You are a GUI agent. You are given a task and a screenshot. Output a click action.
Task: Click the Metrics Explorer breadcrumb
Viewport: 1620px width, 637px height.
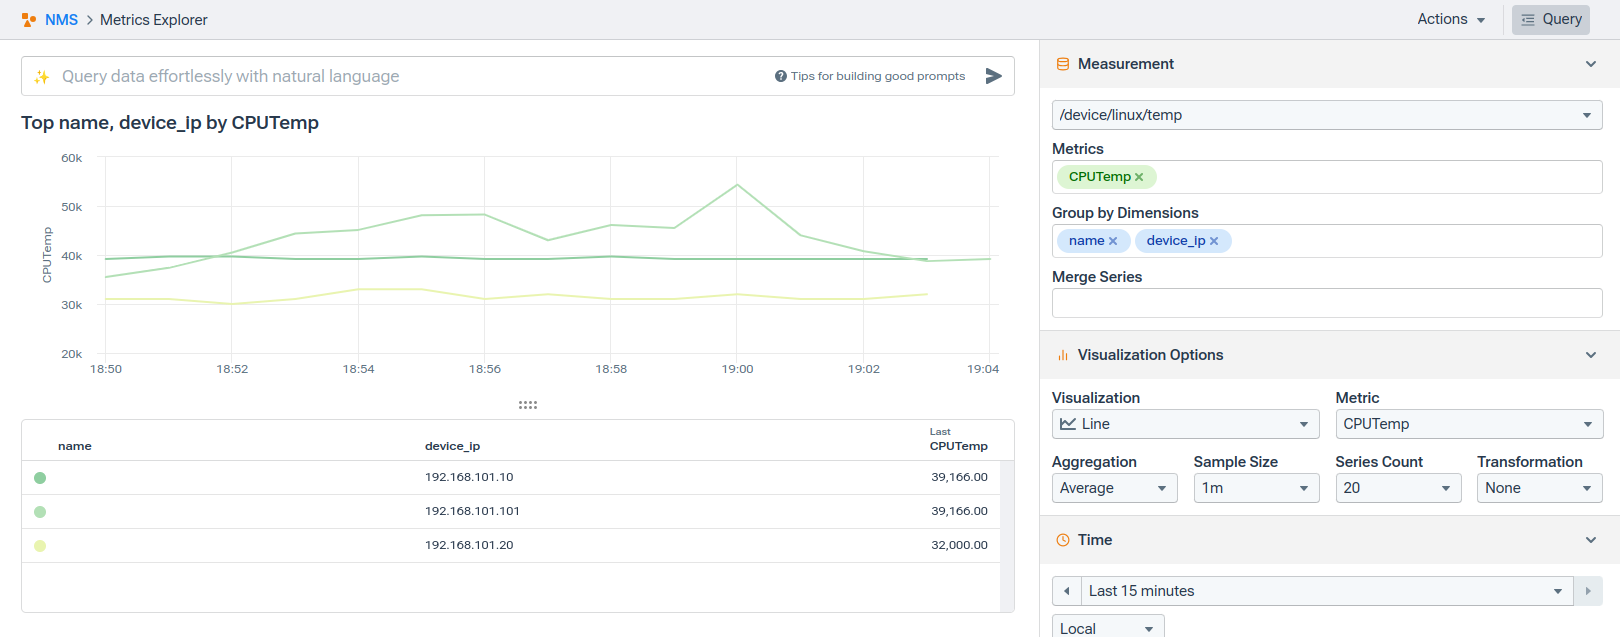tap(154, 20)
